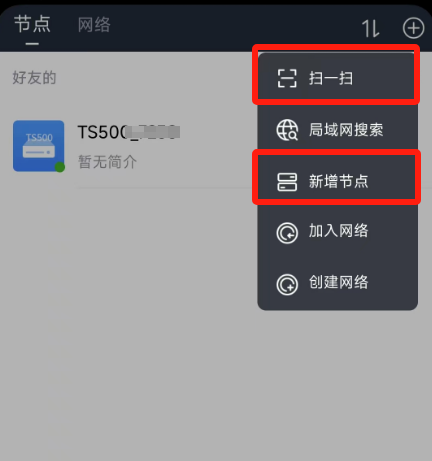
Task: Click the join network arrow icon
Action: (x=287, y=233)
